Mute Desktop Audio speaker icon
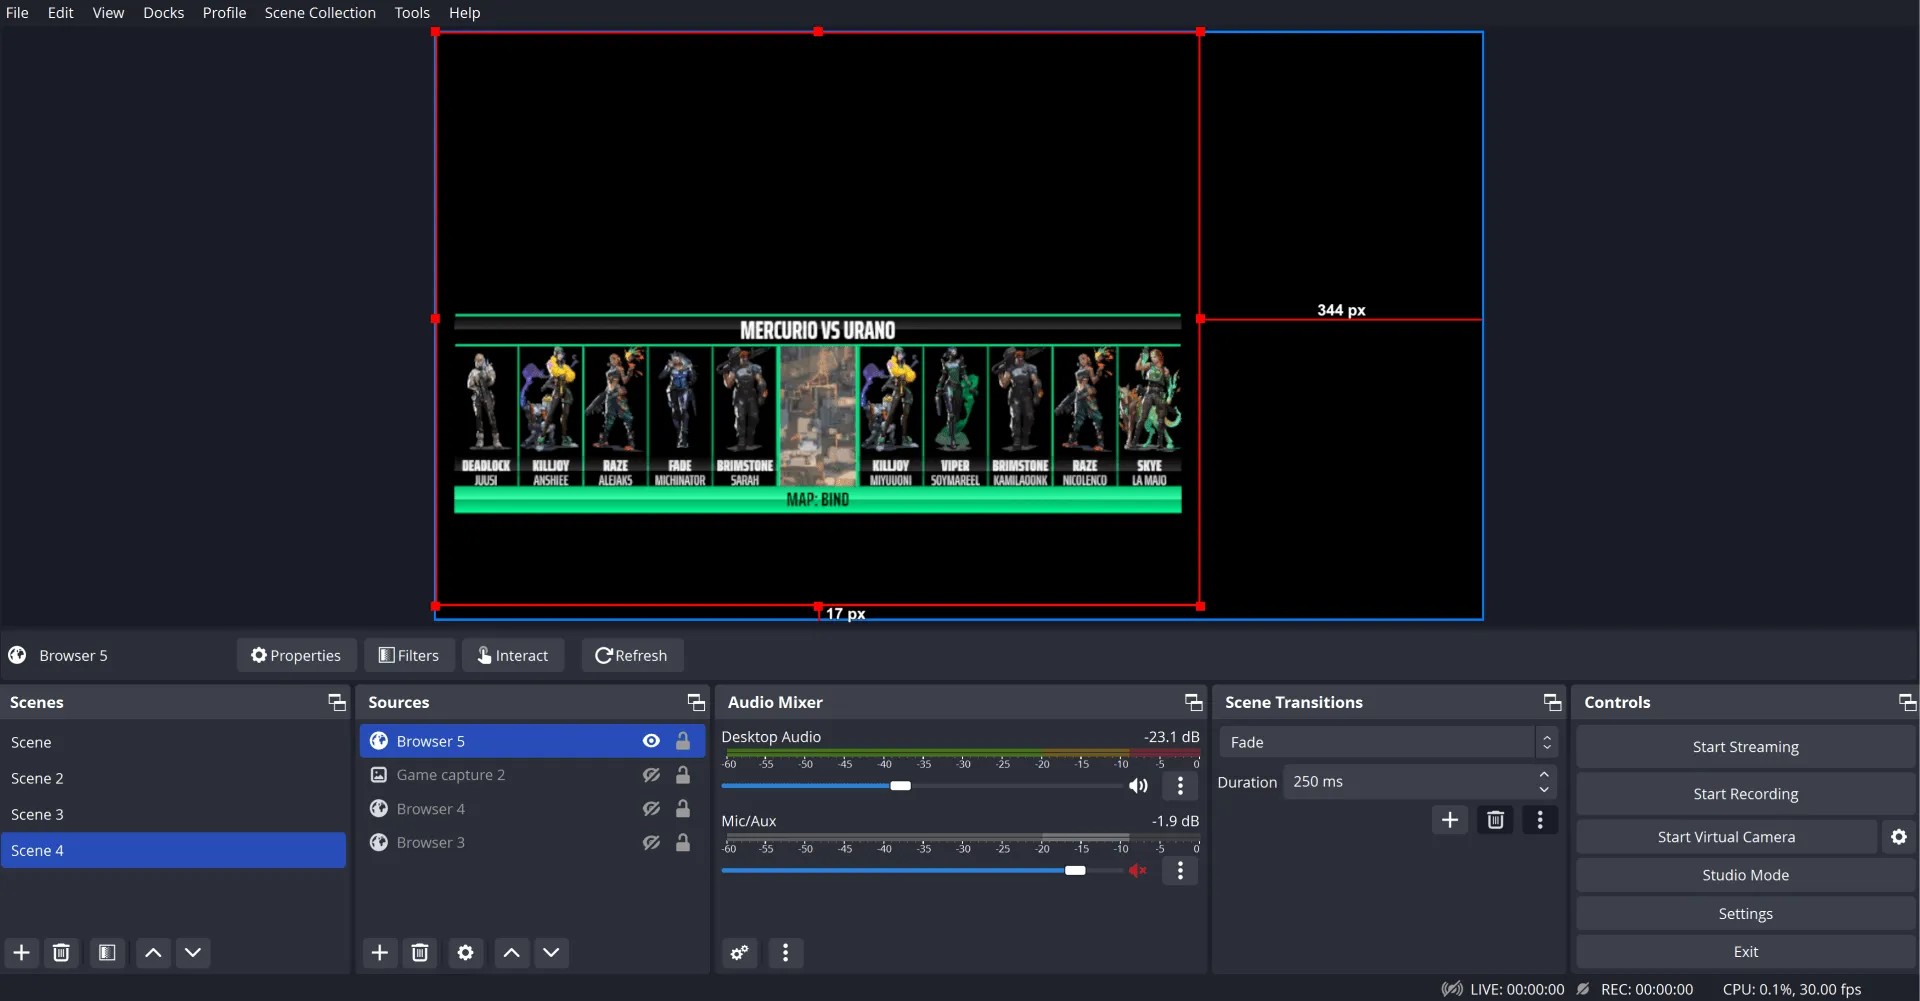The width and height of the screenshot is (1920, 1001). 1138,786
